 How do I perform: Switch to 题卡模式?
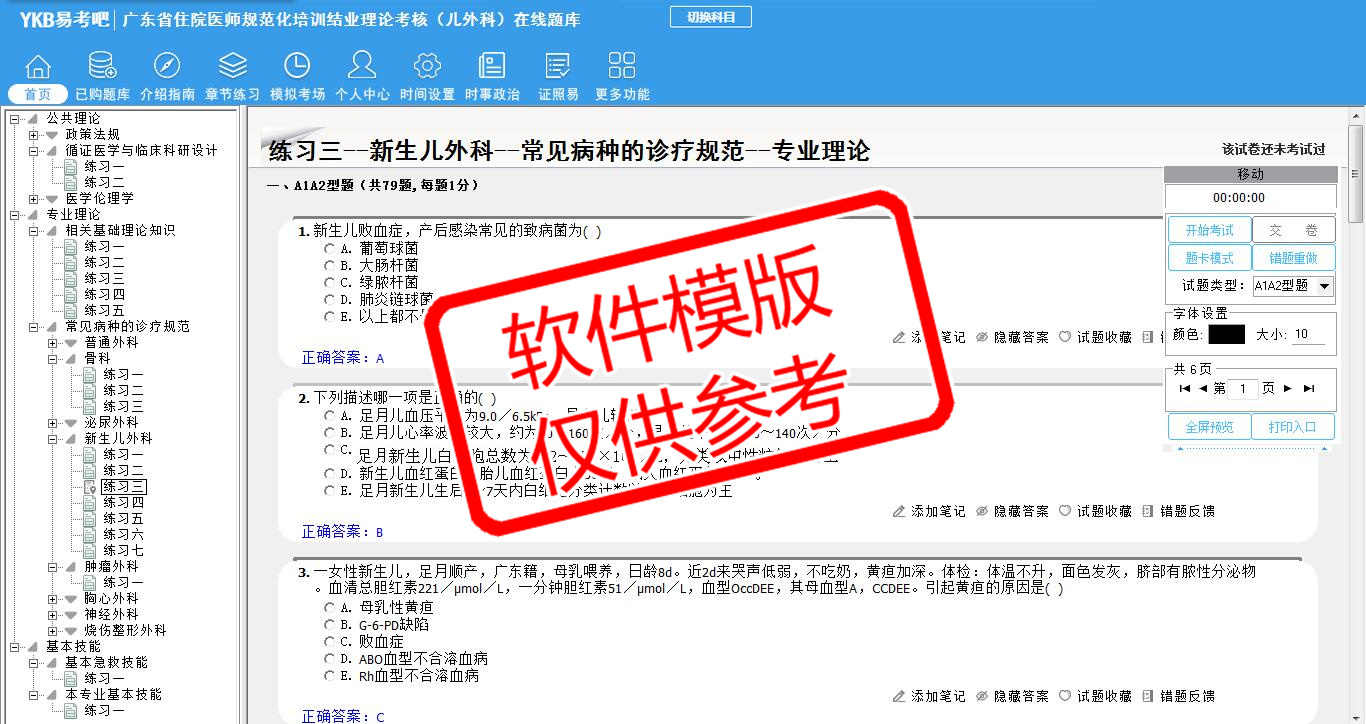1209,258
